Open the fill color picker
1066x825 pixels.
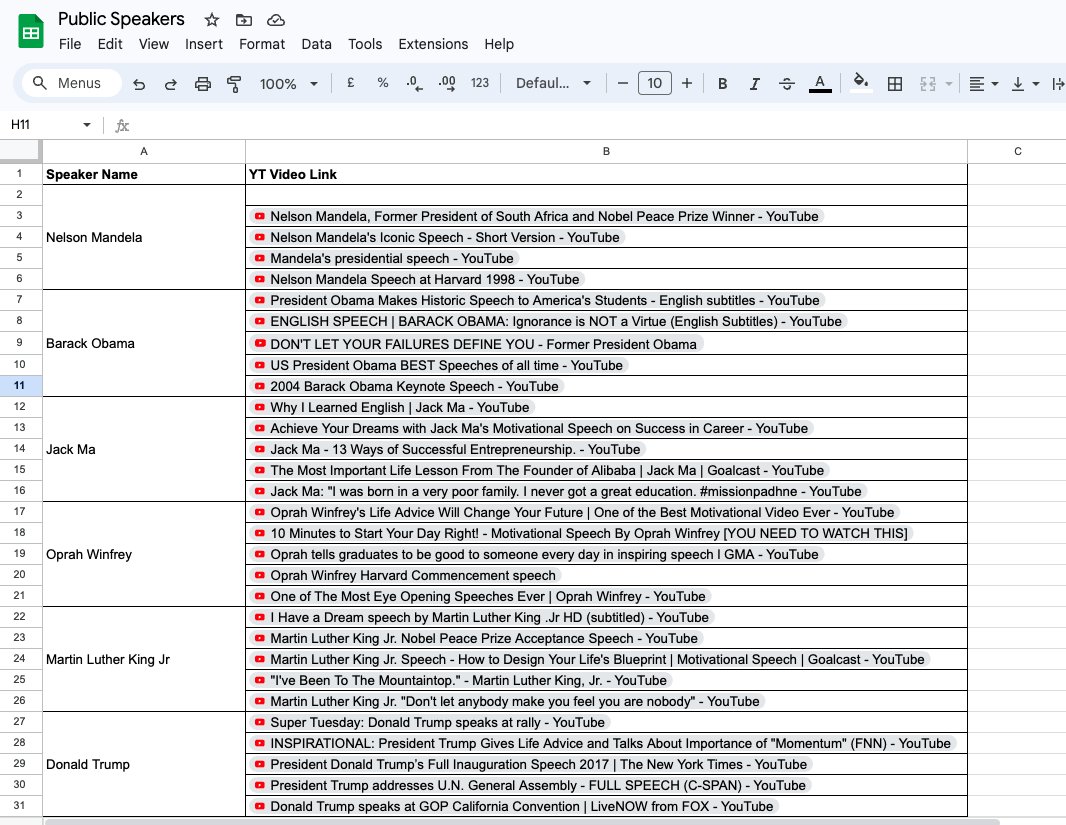pyautogui.click(x=860, y=83)
